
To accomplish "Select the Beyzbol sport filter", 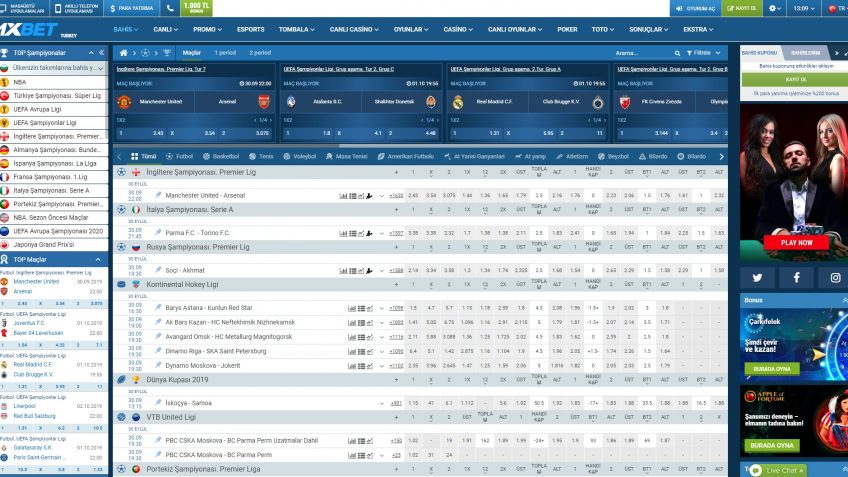I will point(613,156).
